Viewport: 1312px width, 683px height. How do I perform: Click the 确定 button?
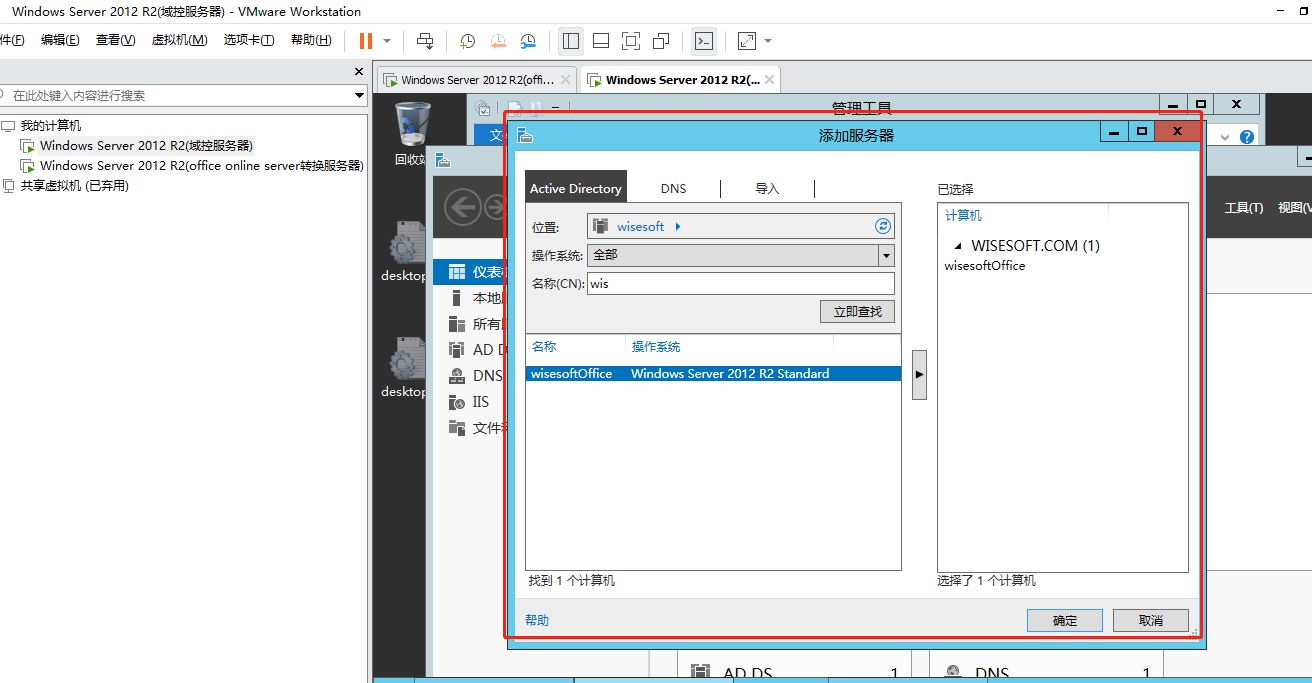point(1065,620)
